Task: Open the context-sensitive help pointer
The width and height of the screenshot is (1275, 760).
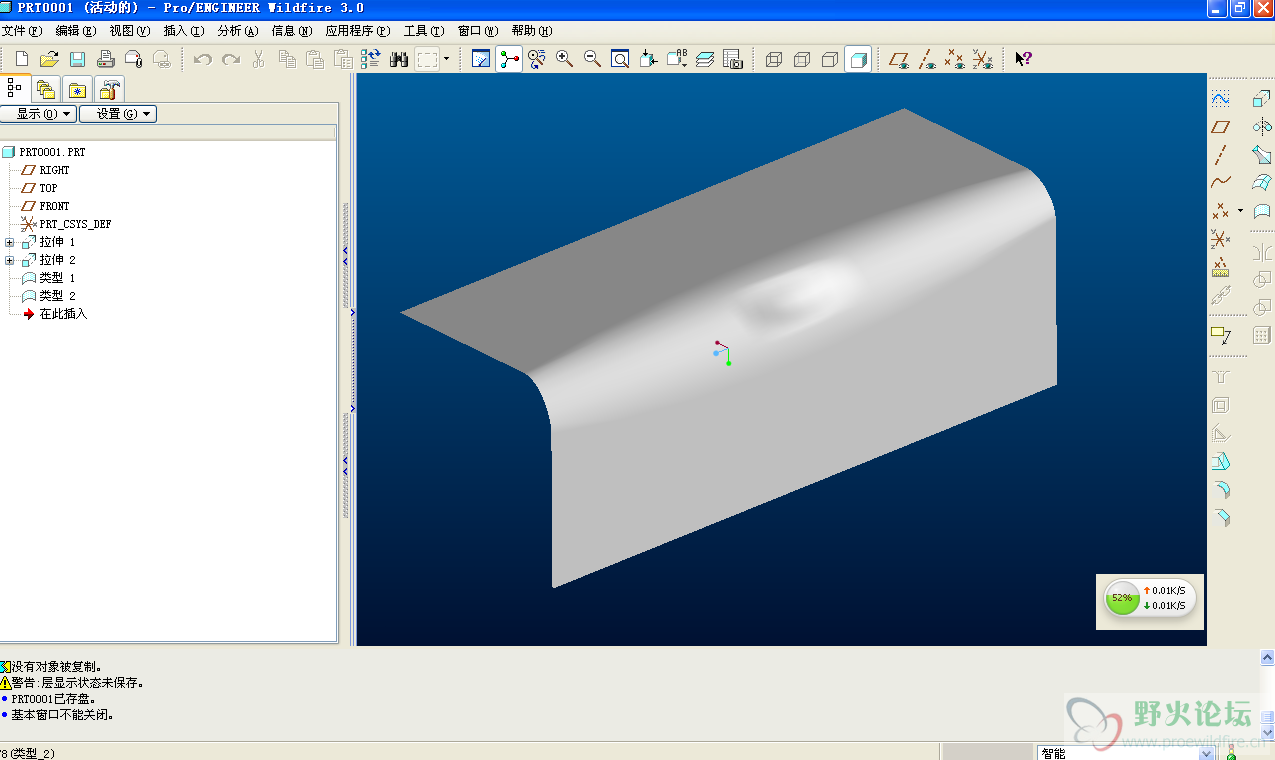Action: click(x=1023, y=59)
